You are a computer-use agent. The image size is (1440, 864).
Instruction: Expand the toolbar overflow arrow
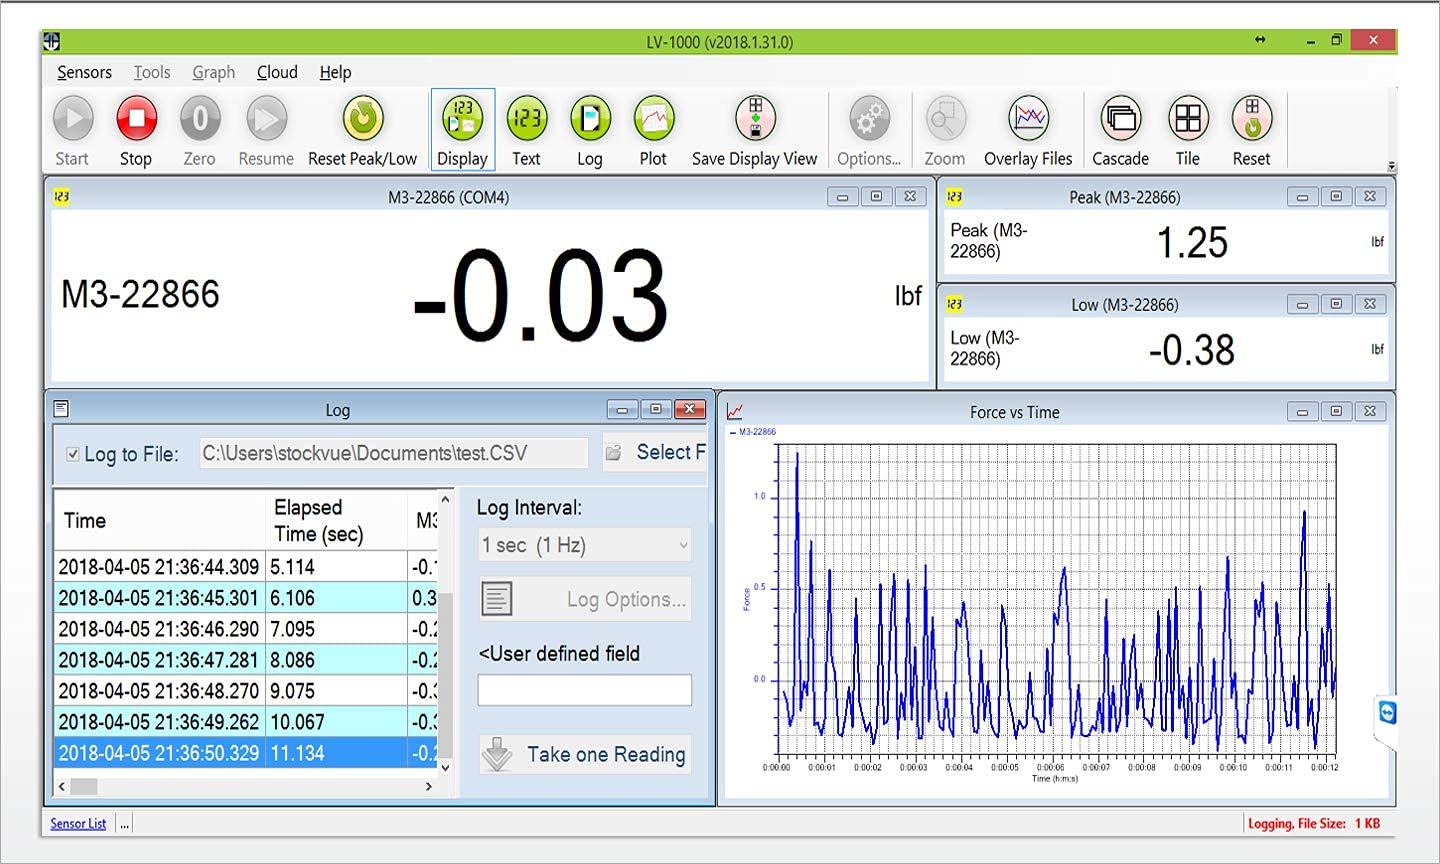(1391, 167)
